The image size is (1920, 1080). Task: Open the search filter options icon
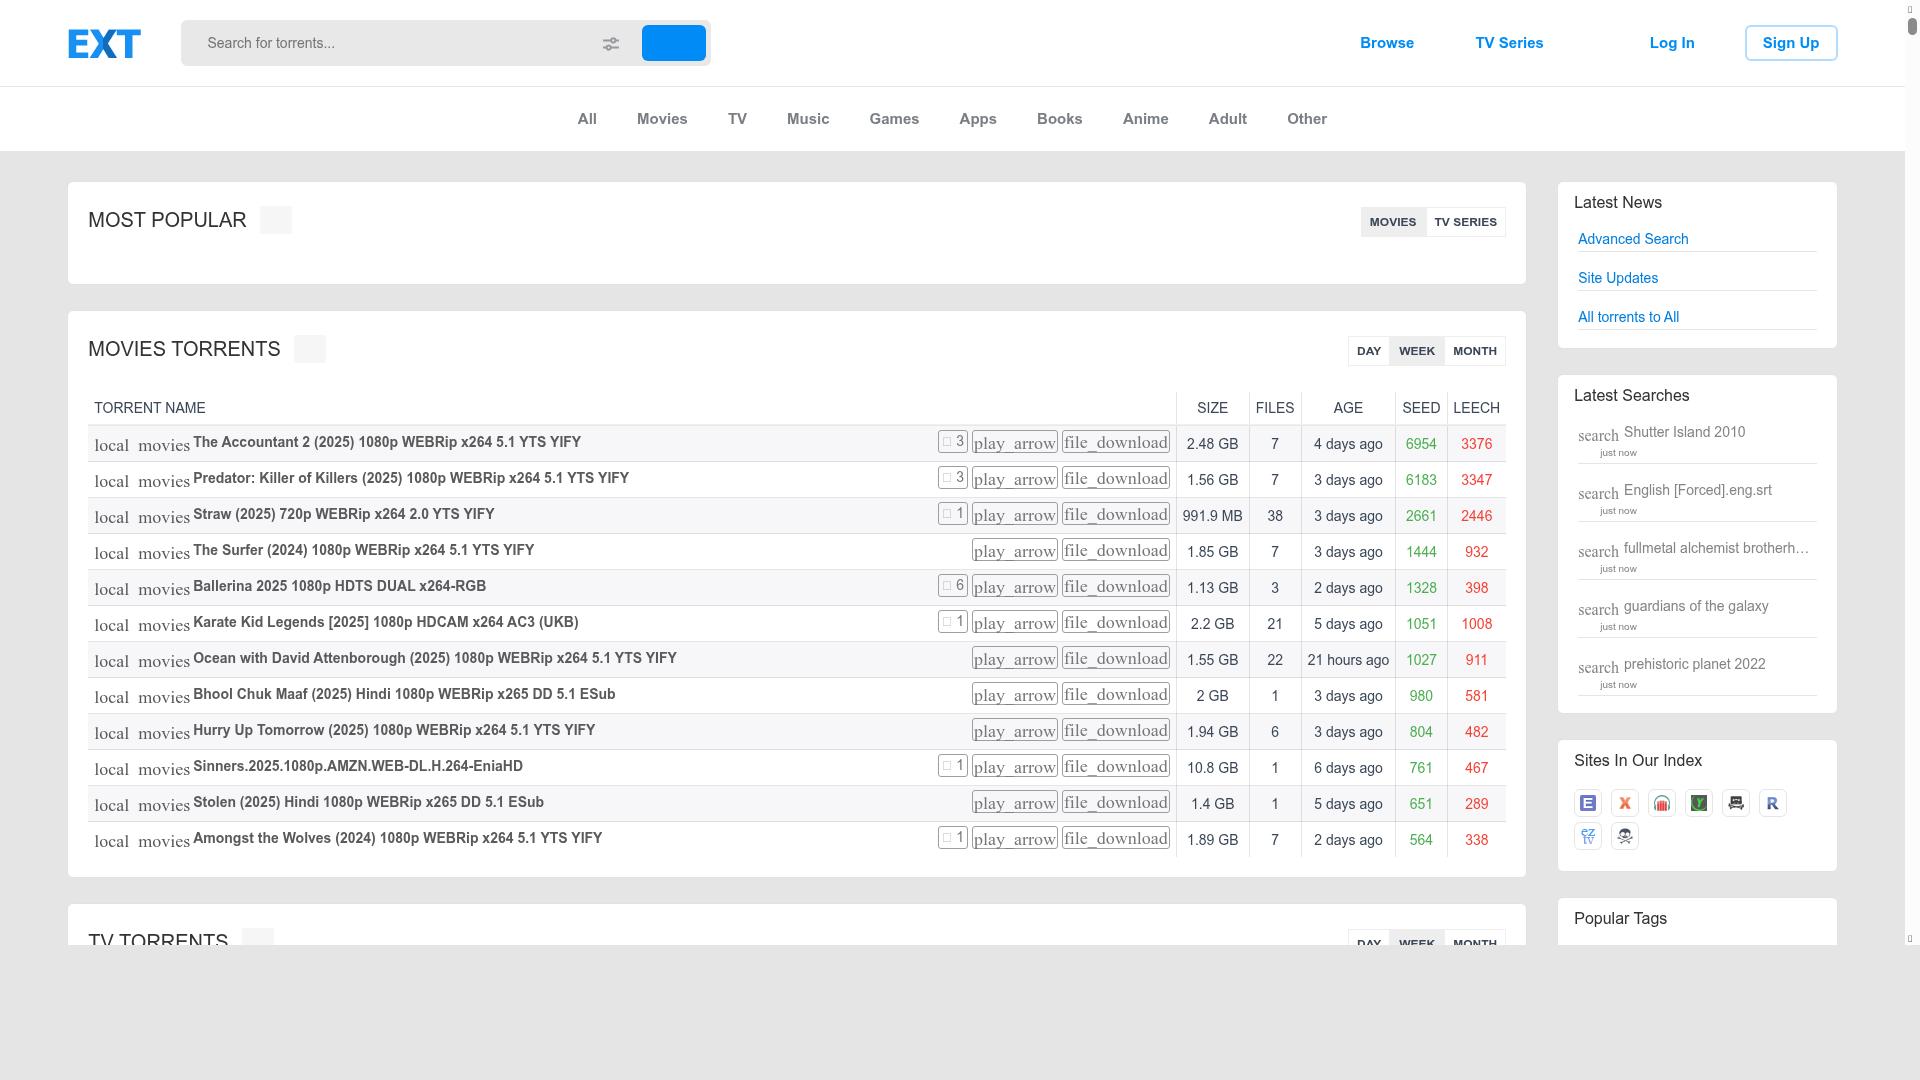coord(610,44)
